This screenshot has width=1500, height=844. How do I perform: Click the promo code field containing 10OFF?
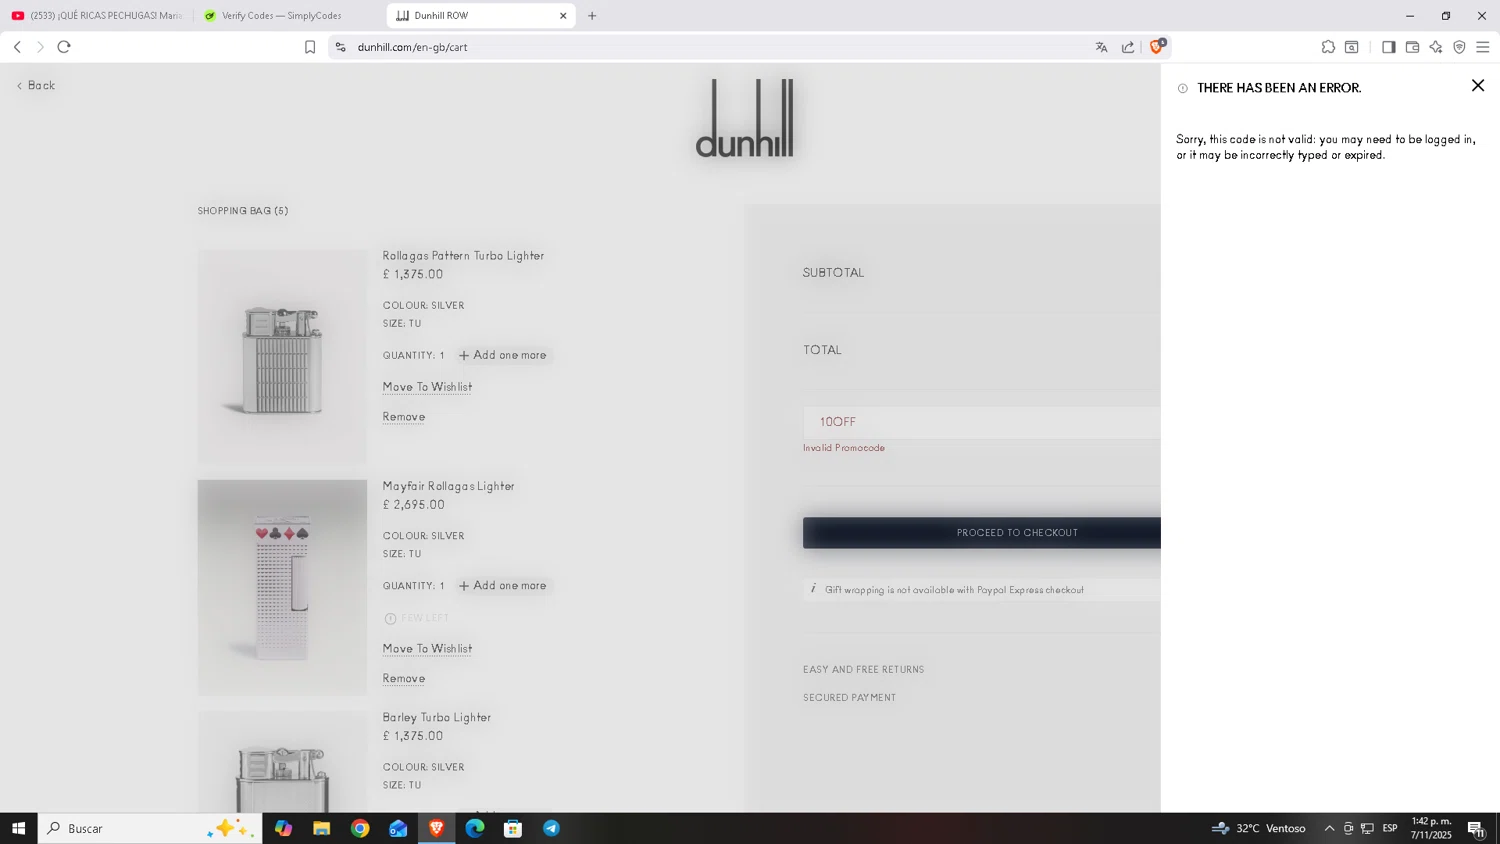(981, 422)
